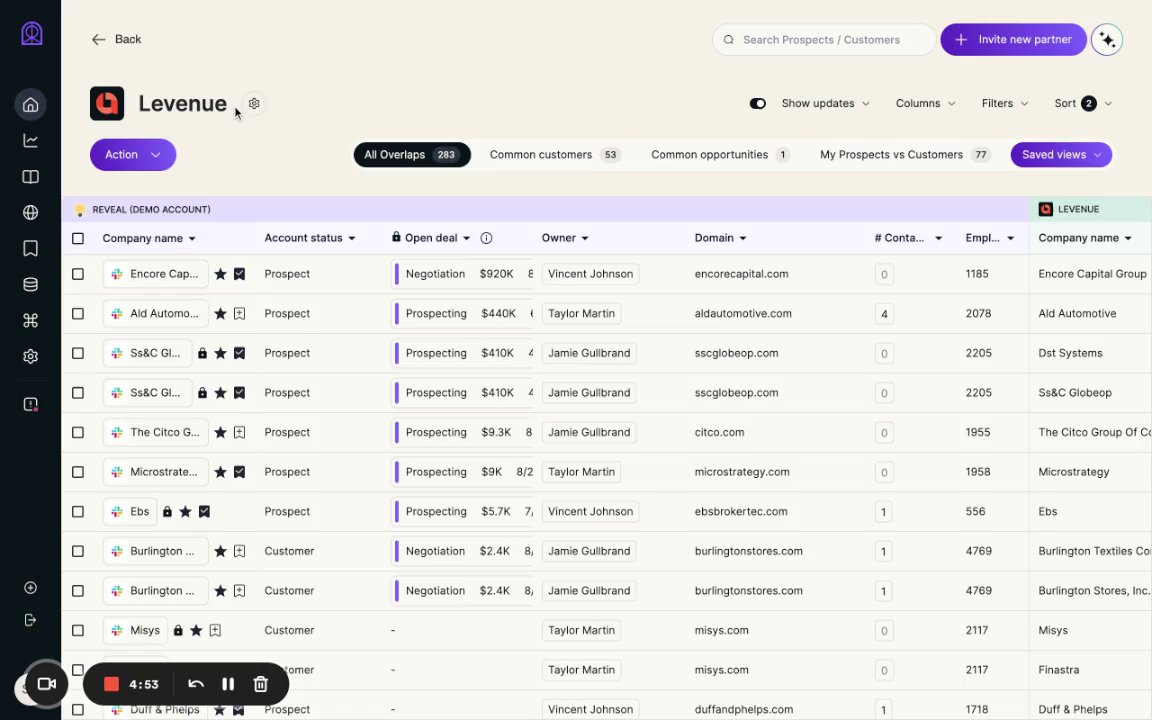1152x720 pixels.
Task: Select the Duff & Phelps row checkbox
Action: point(78,710)
